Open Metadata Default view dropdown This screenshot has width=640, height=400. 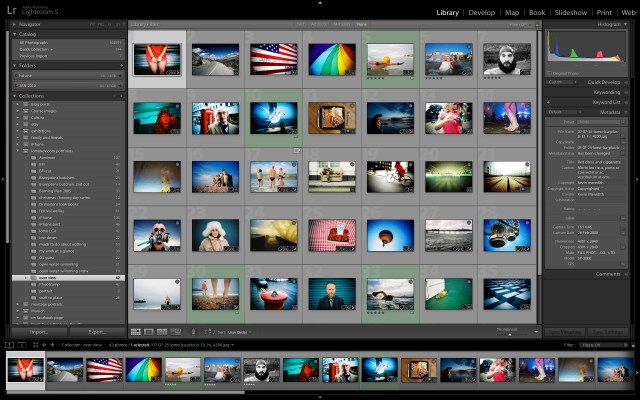pos(562,112)
